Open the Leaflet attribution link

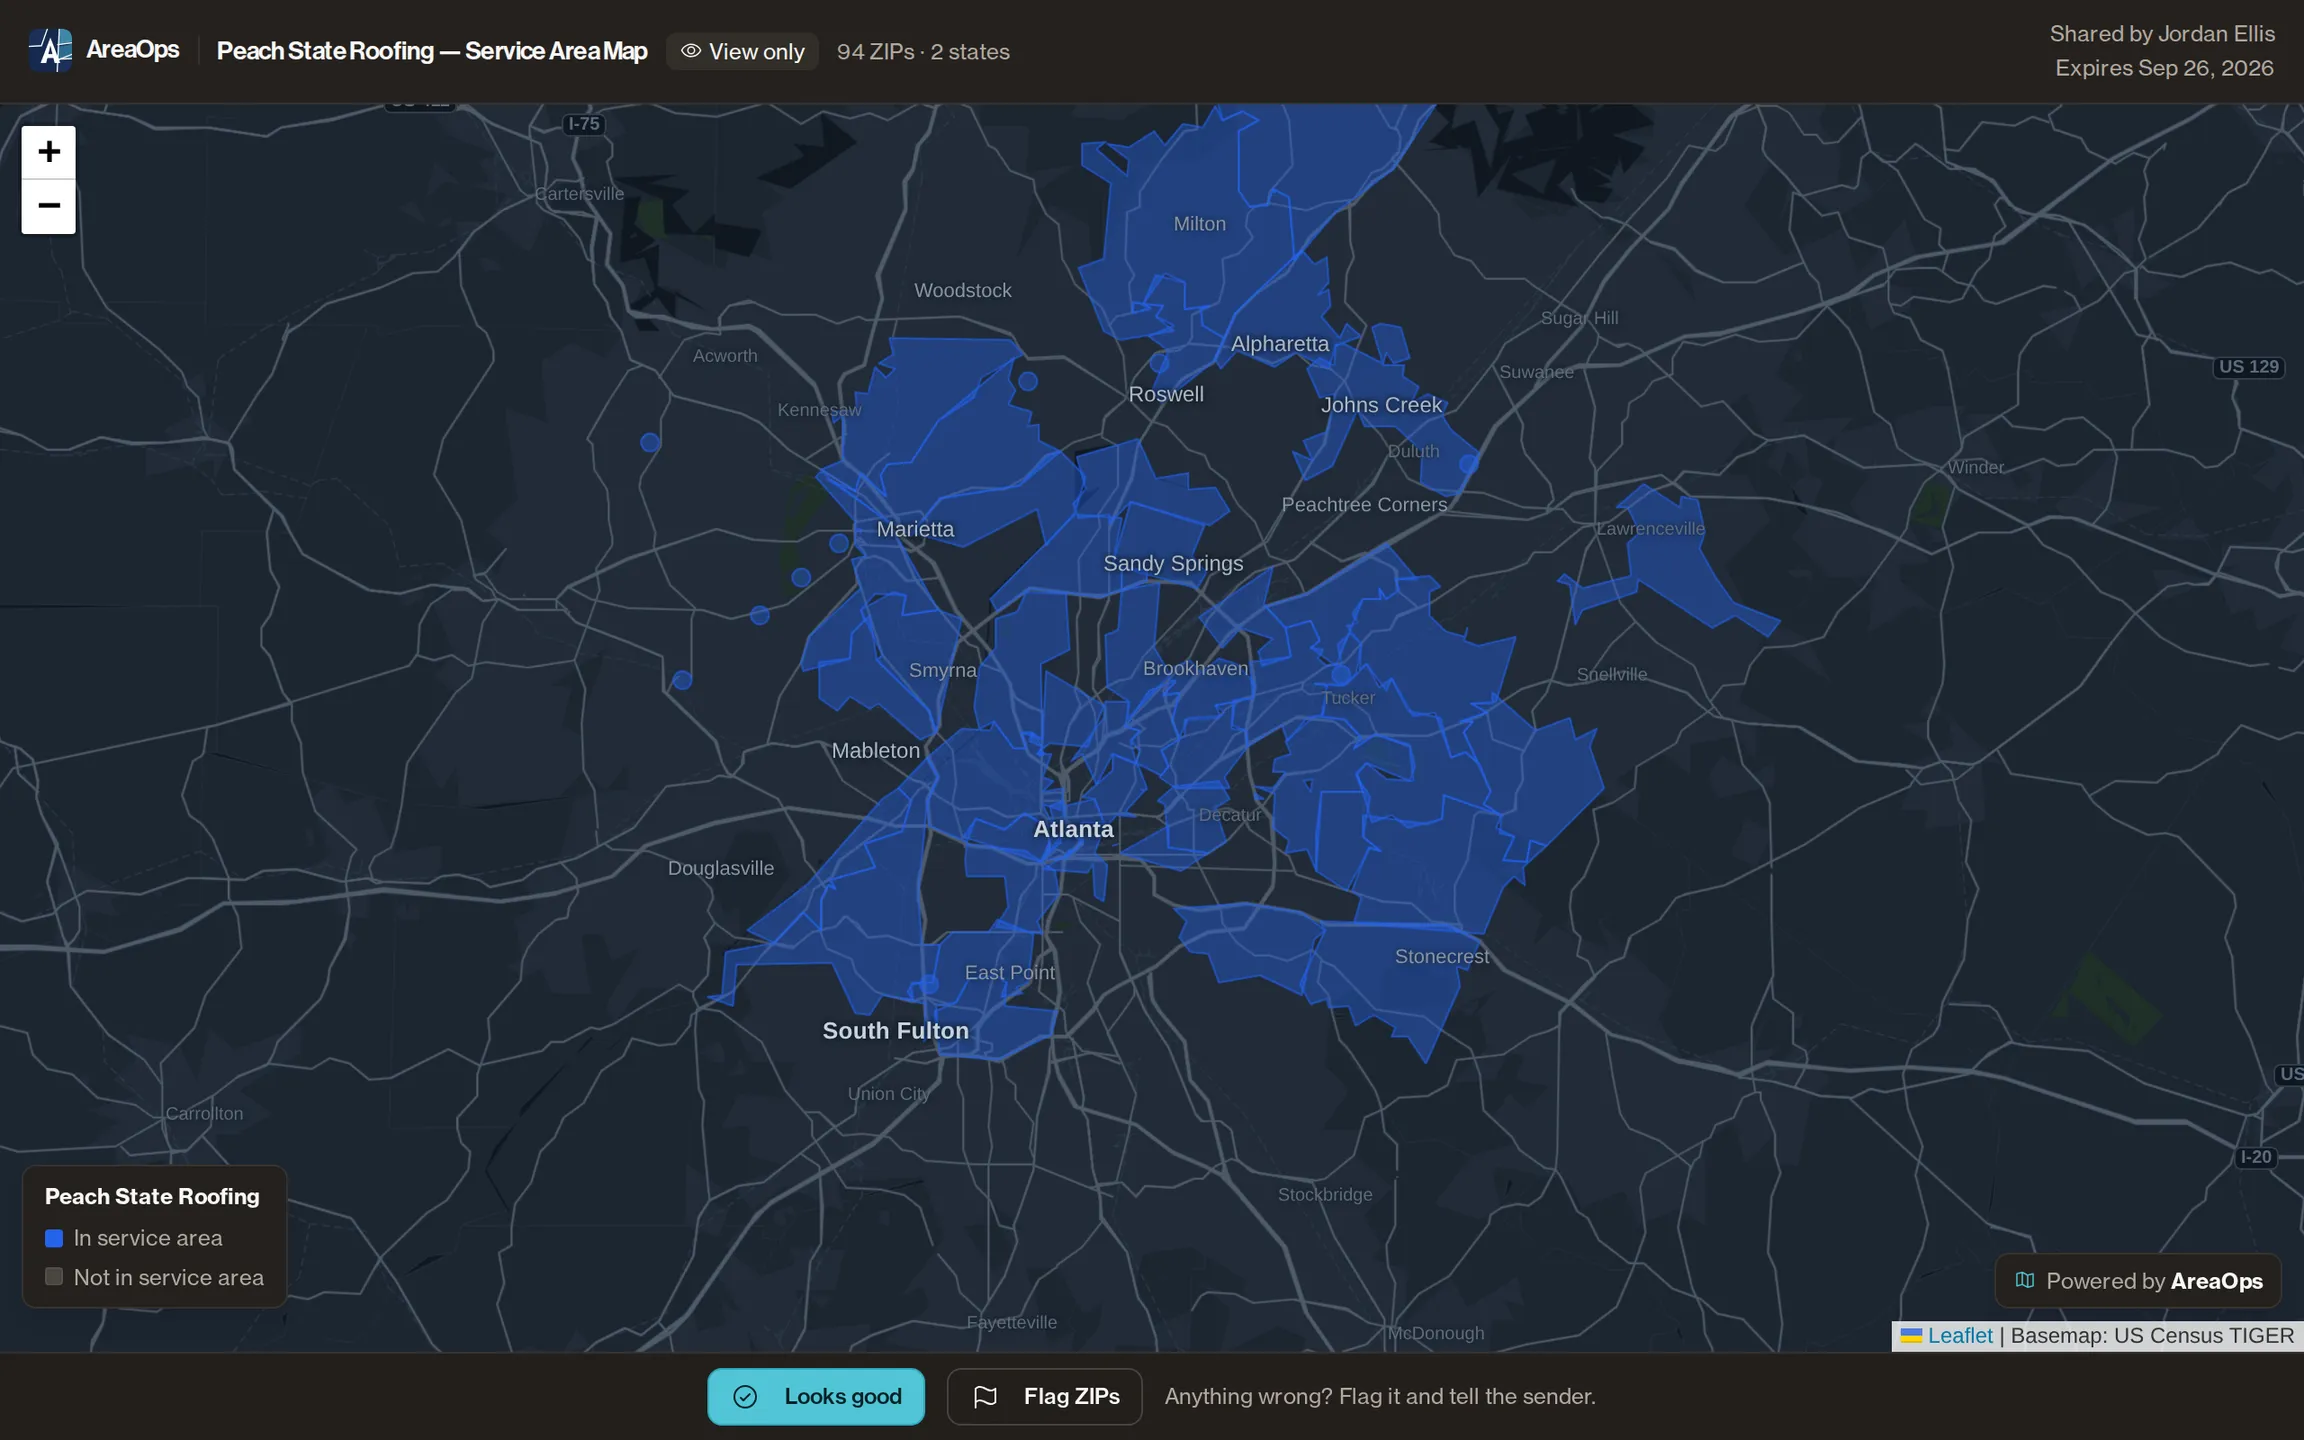[1959, 1335]
